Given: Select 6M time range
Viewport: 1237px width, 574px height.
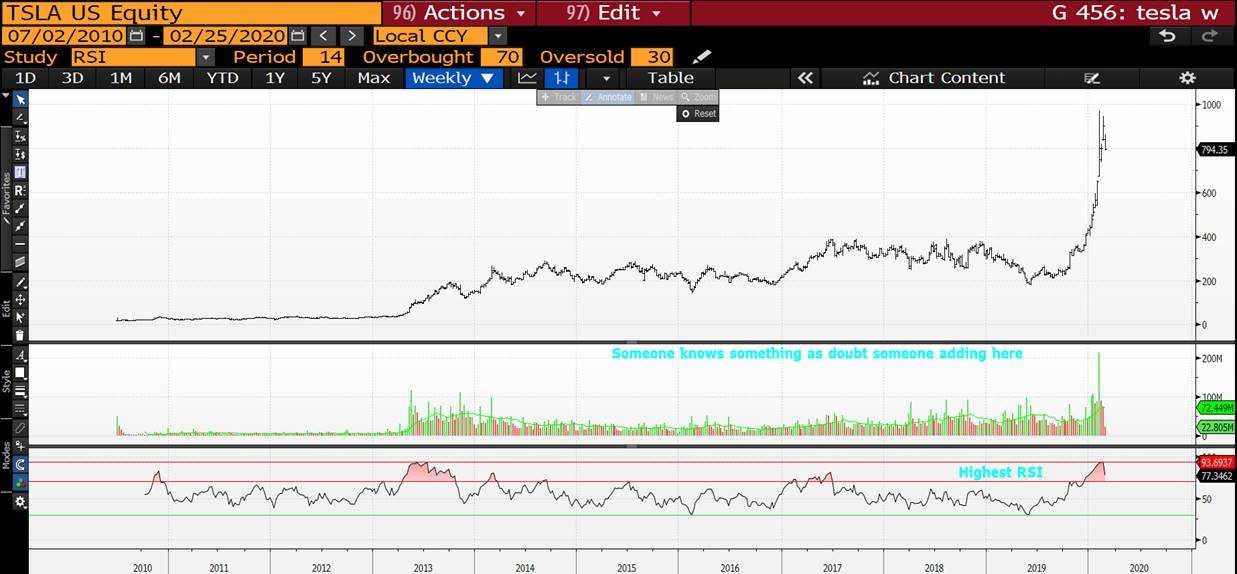Looking at the screenshot, I should pyautogui.click(x=170, y=78).
